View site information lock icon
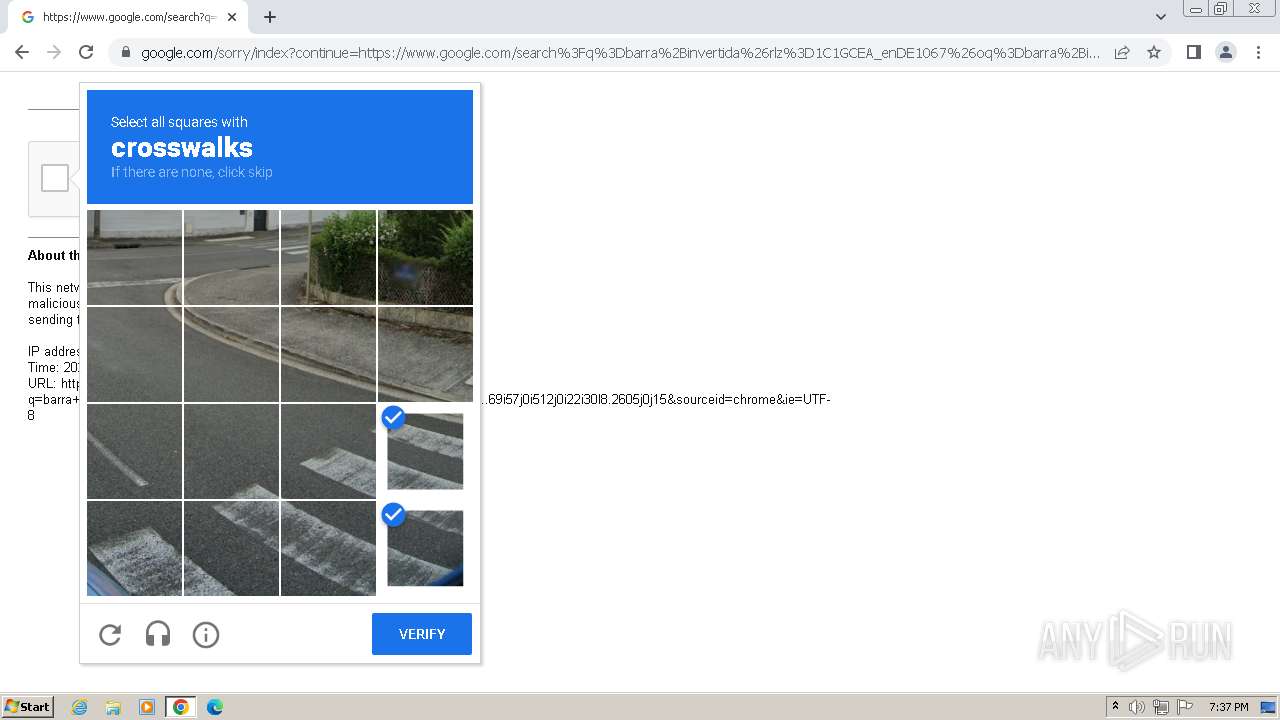 click(125, 52)
